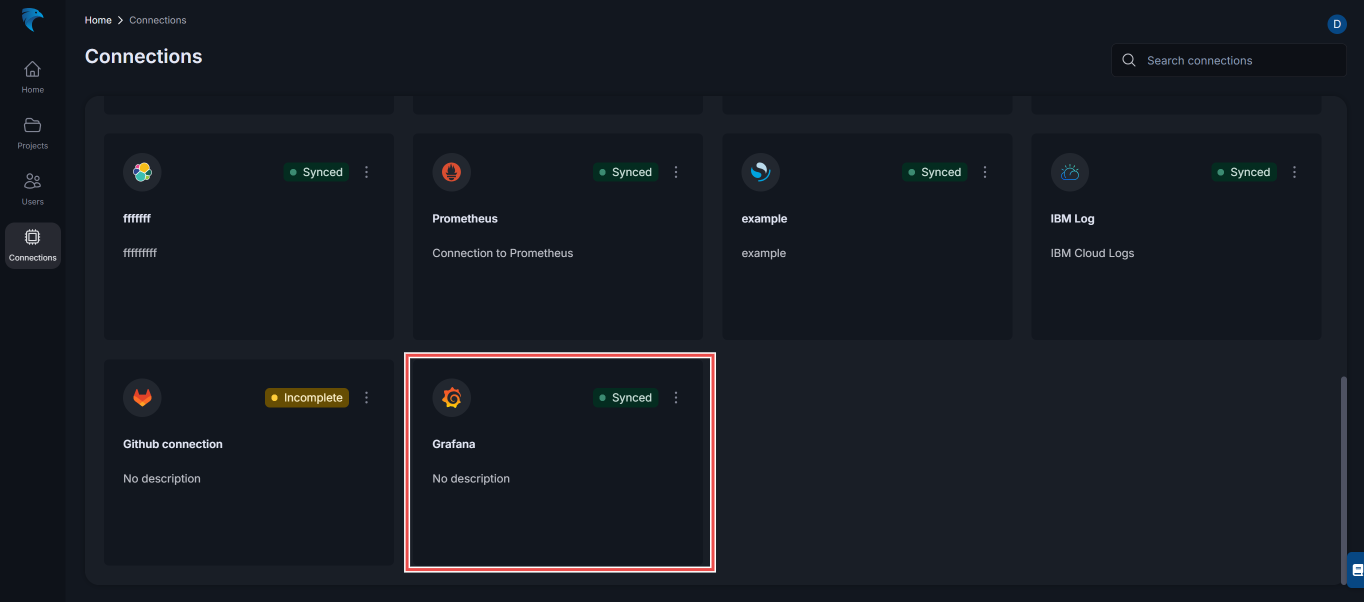Select the Connections icon in the sidebar
This screenshot has width=1364, height=602.
click(32, 244)
